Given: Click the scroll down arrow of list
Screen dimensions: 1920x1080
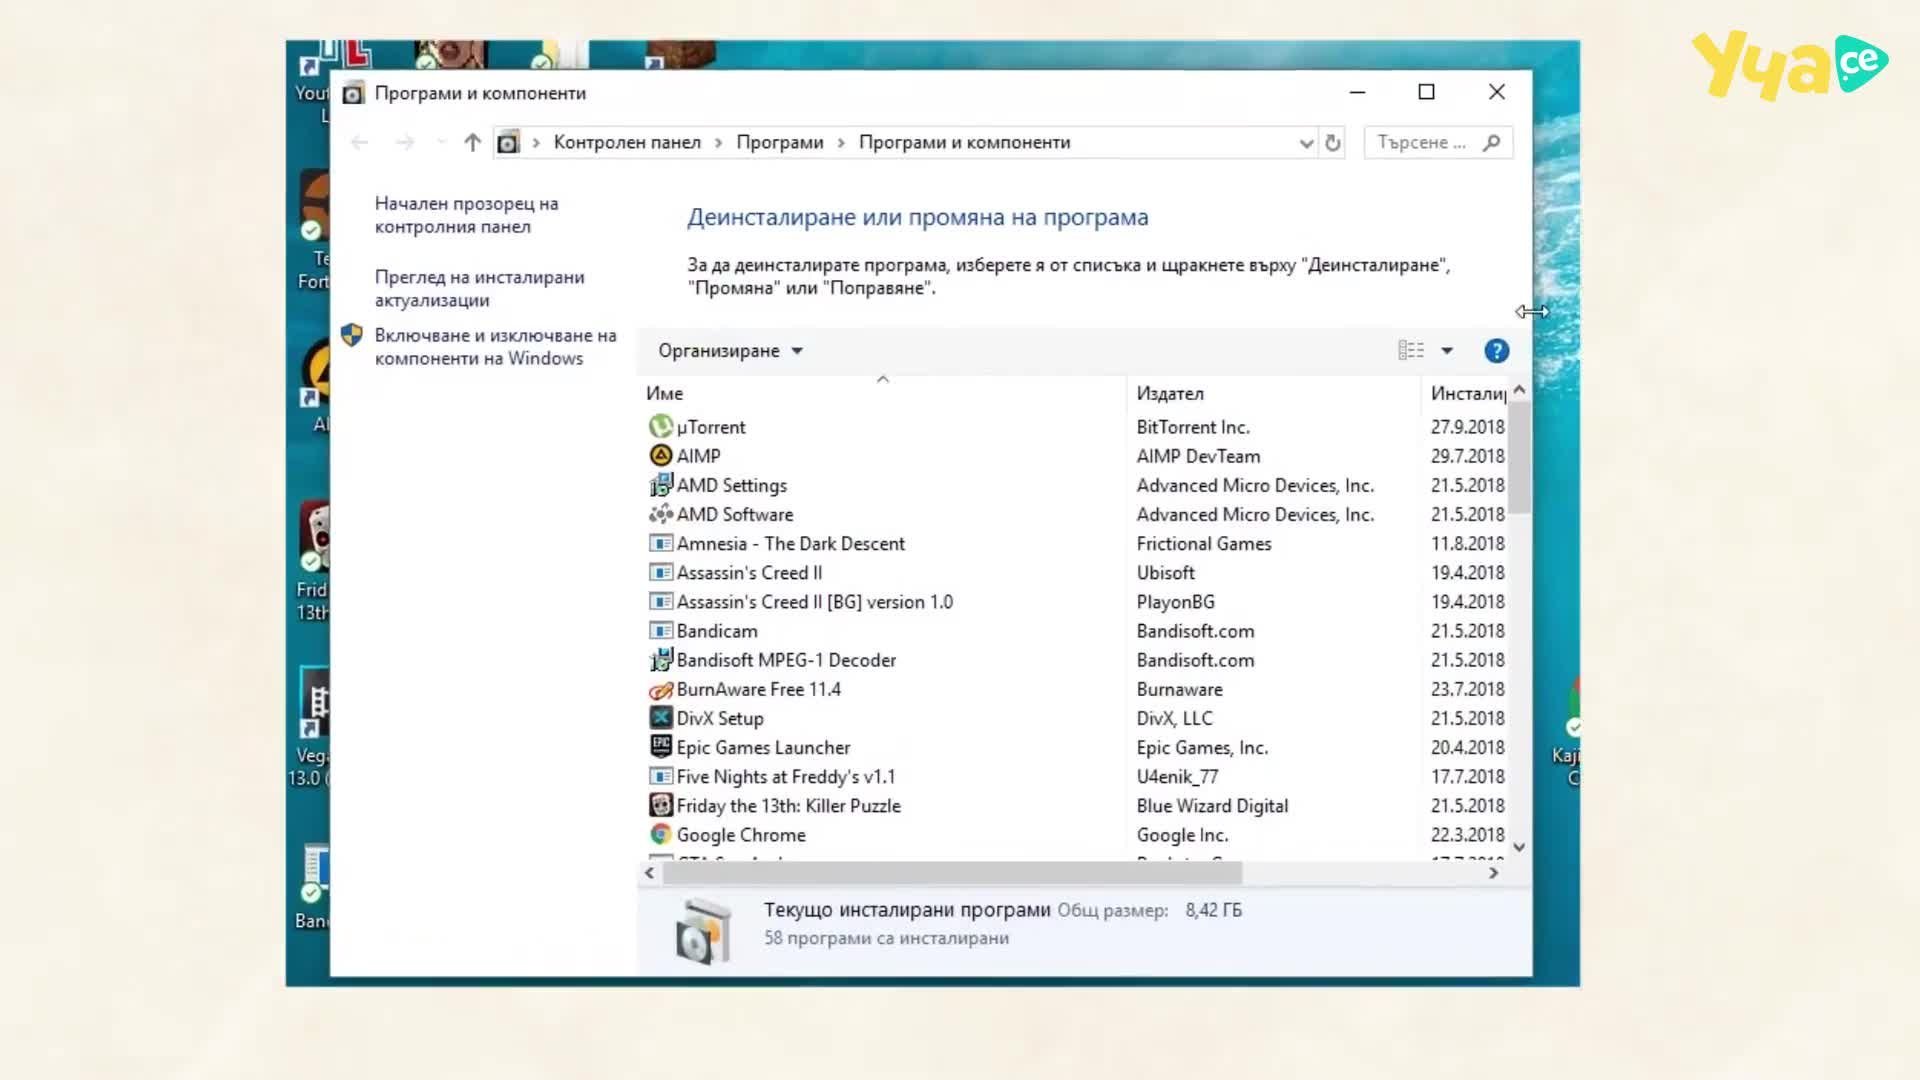Looking at the screenshot, I should coord(1519,847).
